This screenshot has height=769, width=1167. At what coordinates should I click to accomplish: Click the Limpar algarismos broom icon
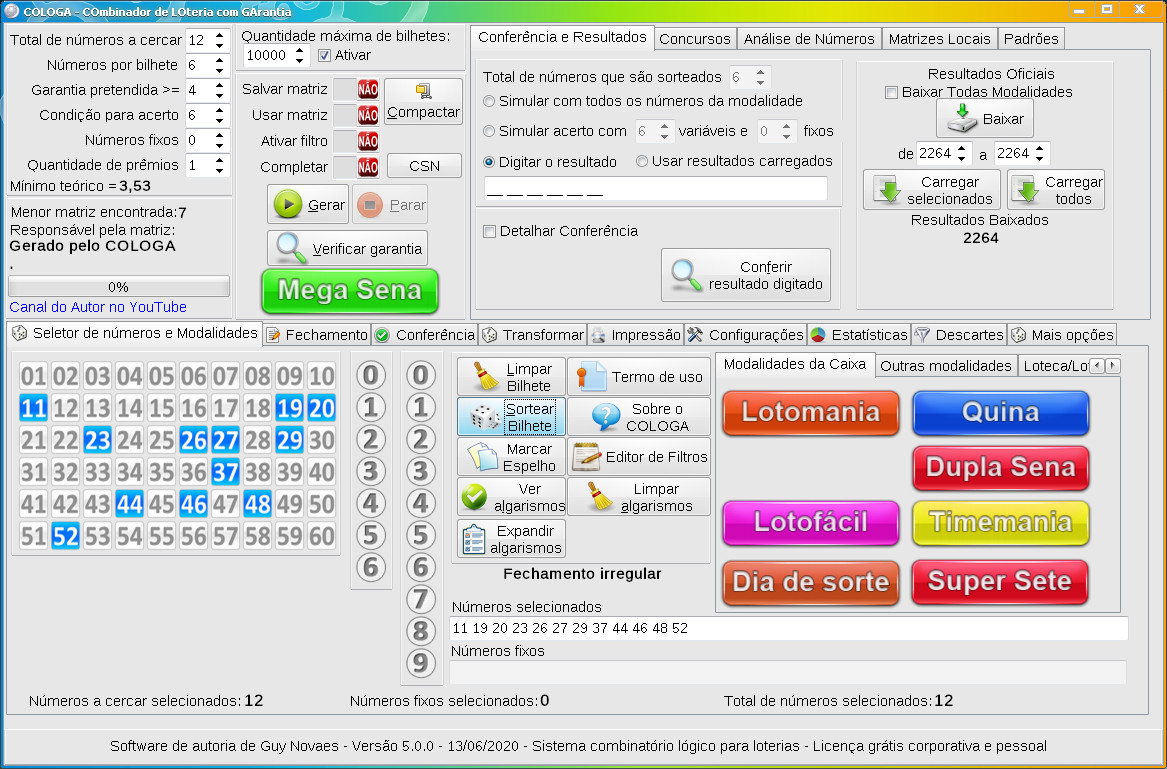point(600,496)
